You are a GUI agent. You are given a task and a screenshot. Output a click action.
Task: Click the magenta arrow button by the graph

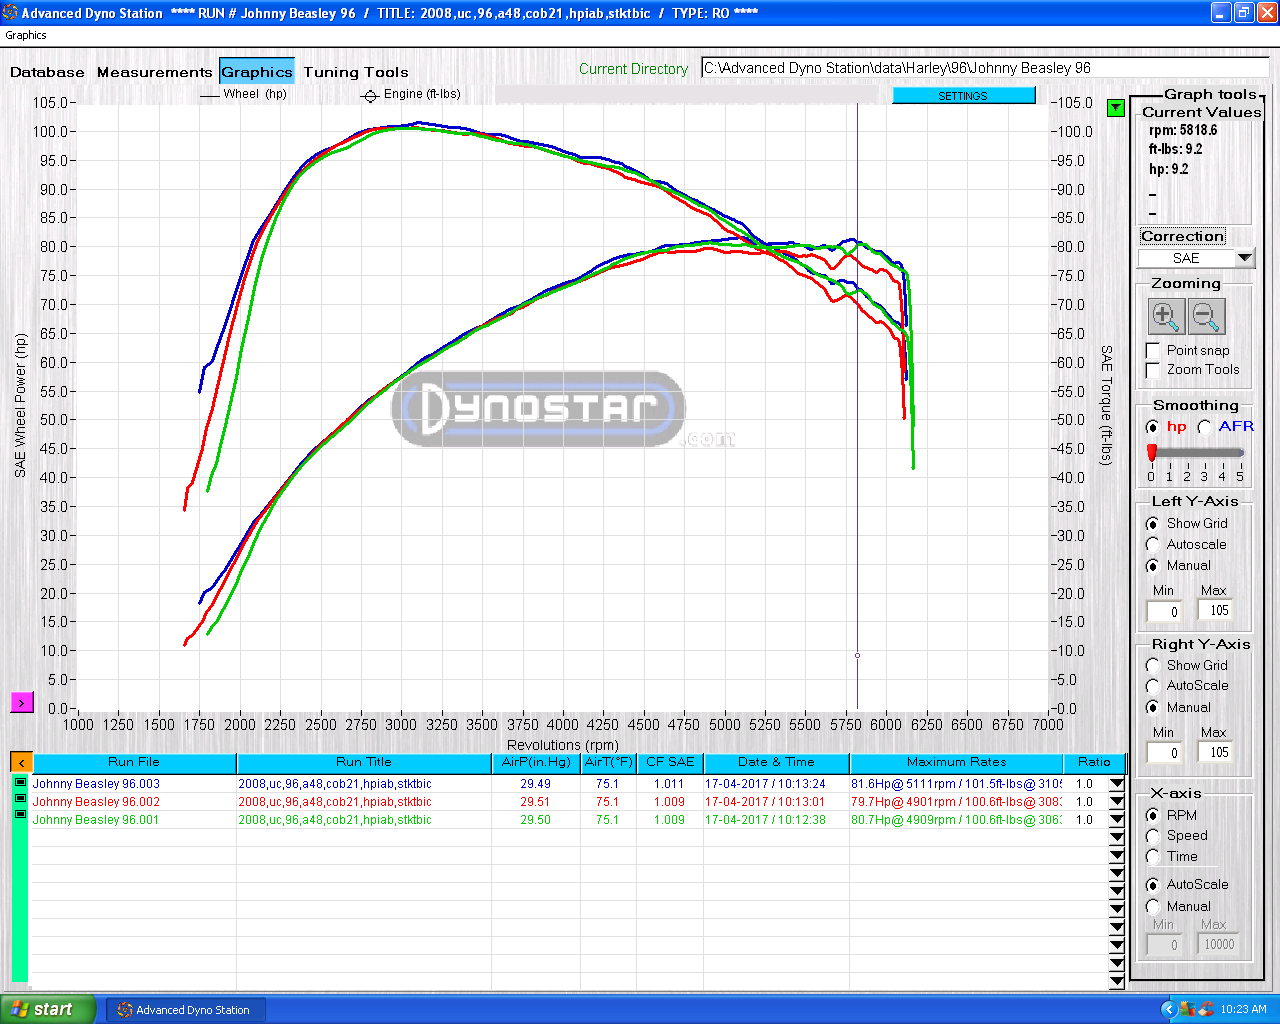21,703
